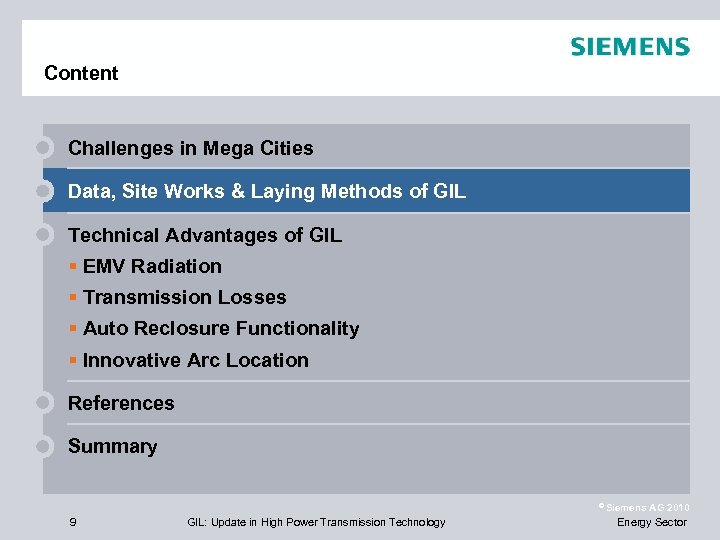The height and width of the screenshot is (540, 720).
Task: Click bullet circle beside Technical Advantages of GIL
Action: pos(44,235)
